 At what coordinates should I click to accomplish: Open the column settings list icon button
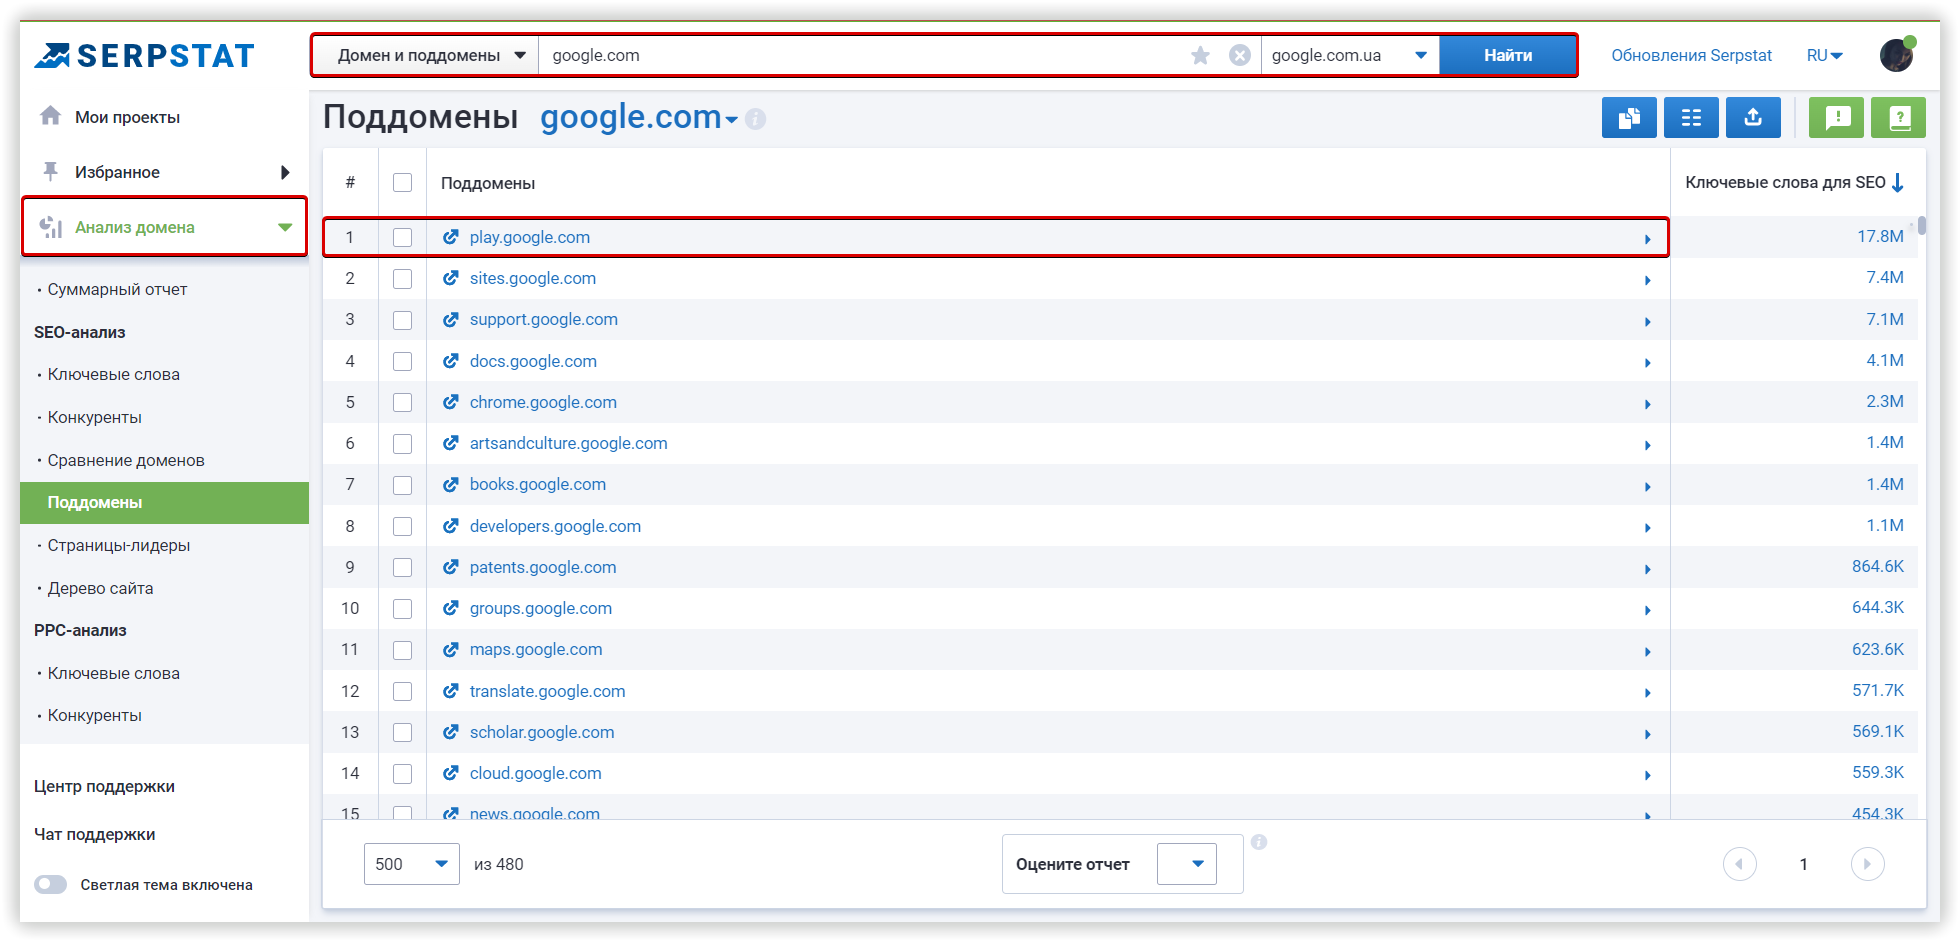(x=1691, y=118)
